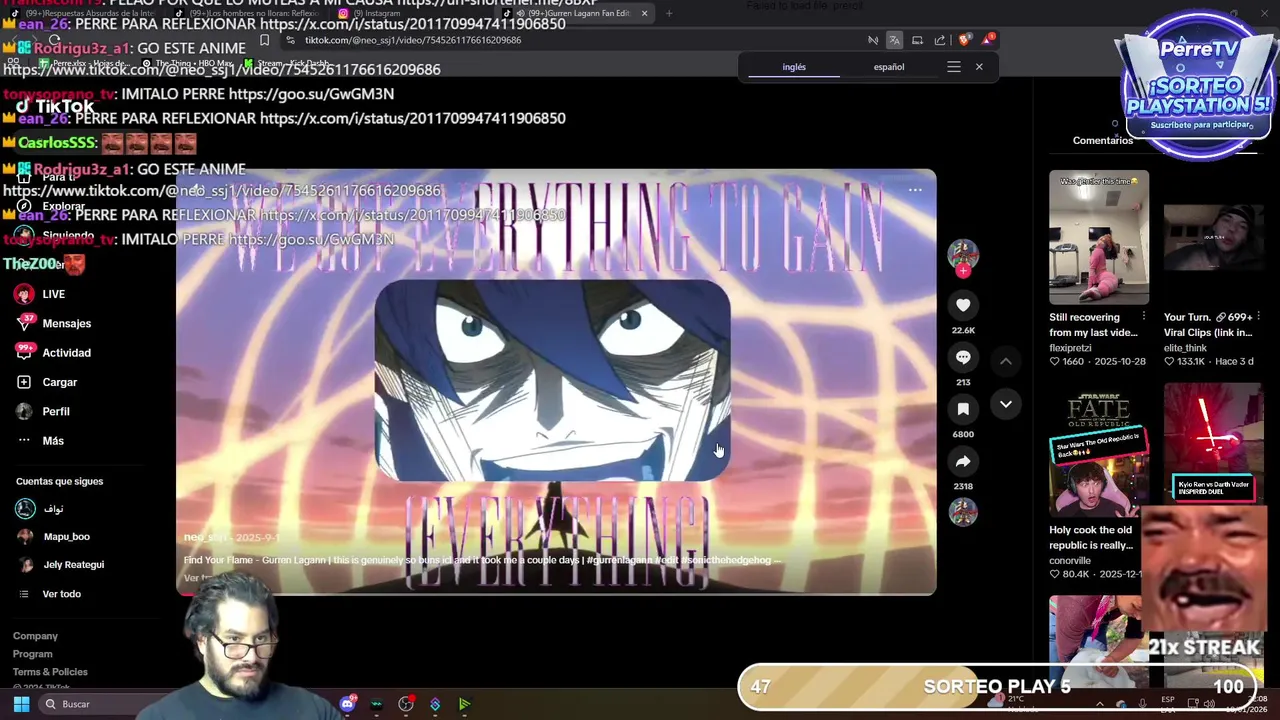Close the translate popup
This screenshot has width=1280, height=720.
tap(979, 67)
